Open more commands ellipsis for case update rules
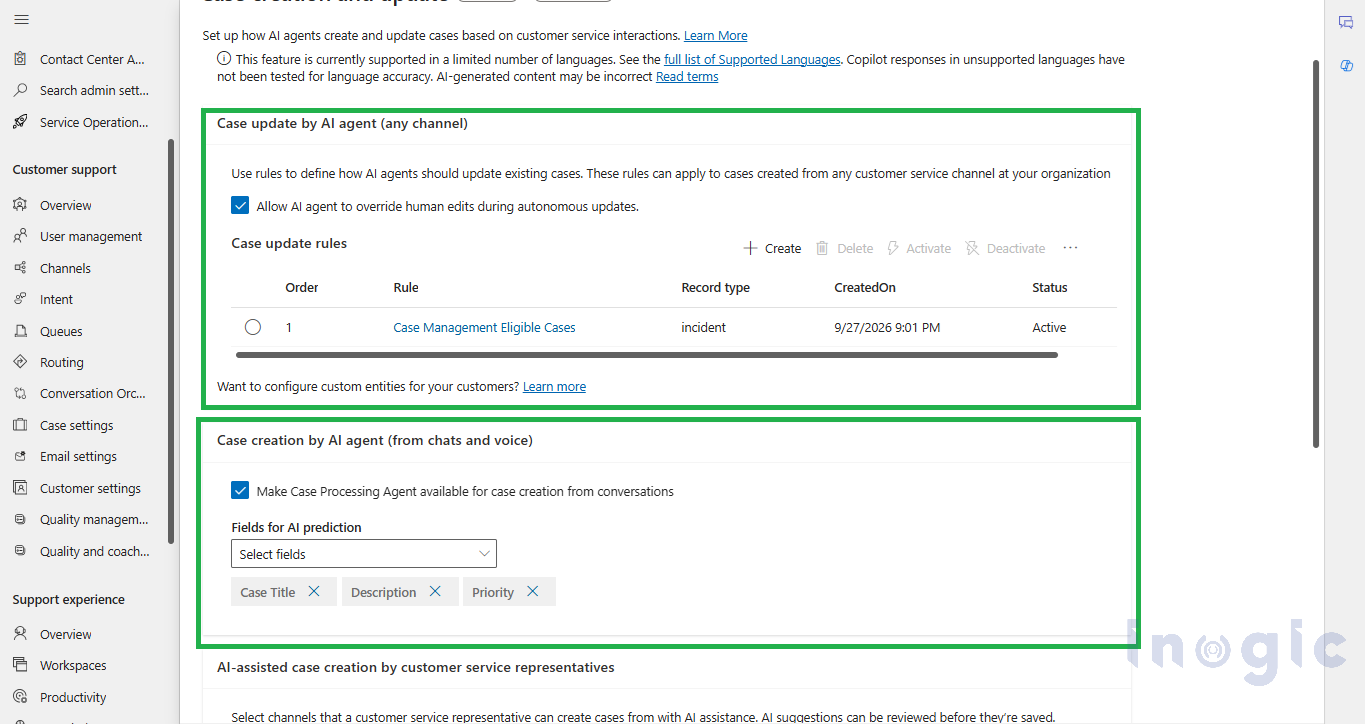 pyautogui.click(x=1070, y=248)
